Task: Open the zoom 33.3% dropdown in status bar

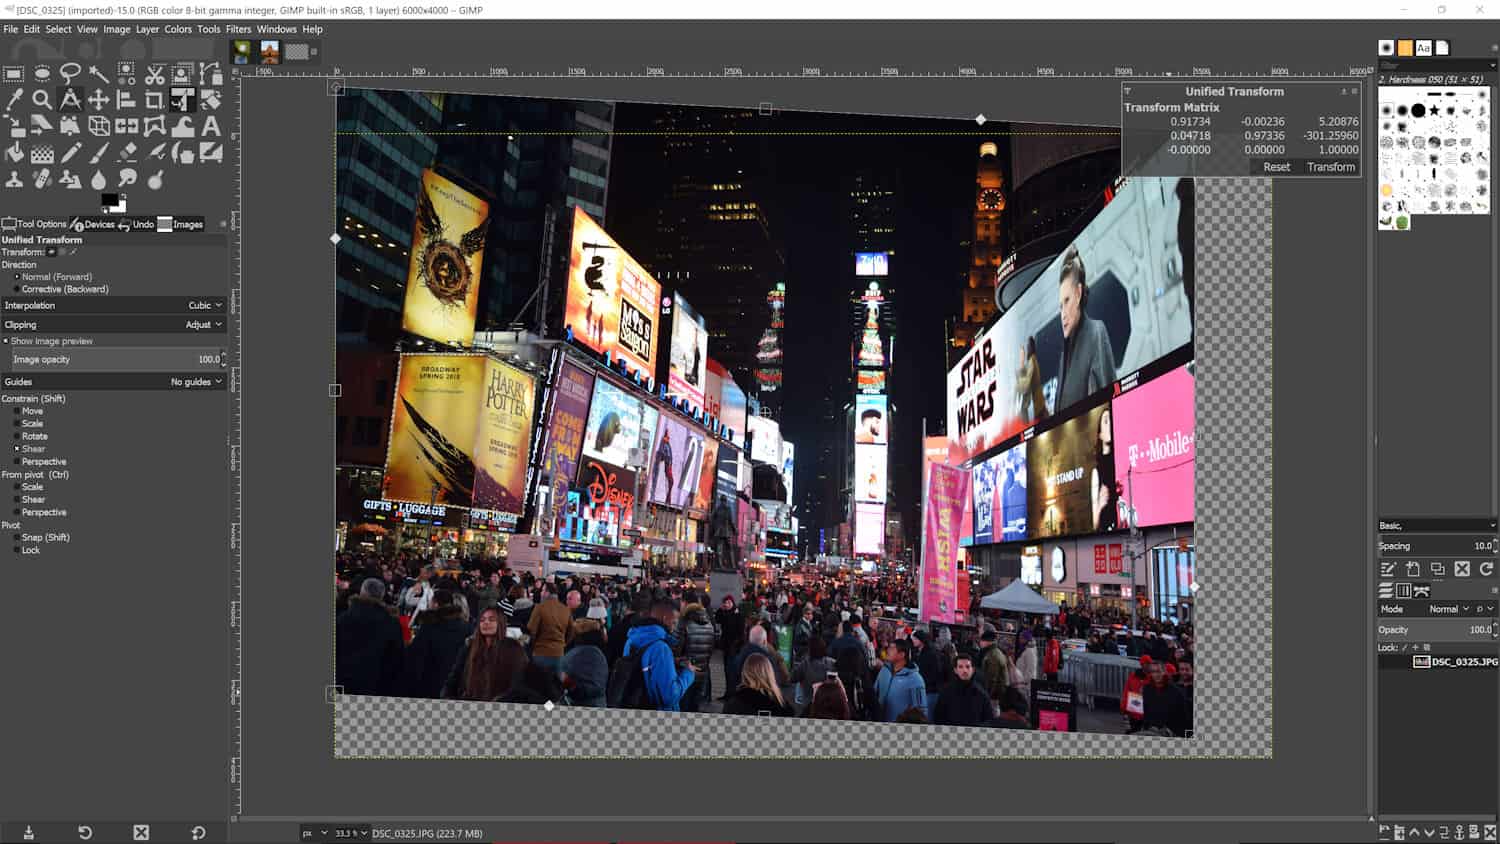Action: pyautogui.click(x=351, y=833)
